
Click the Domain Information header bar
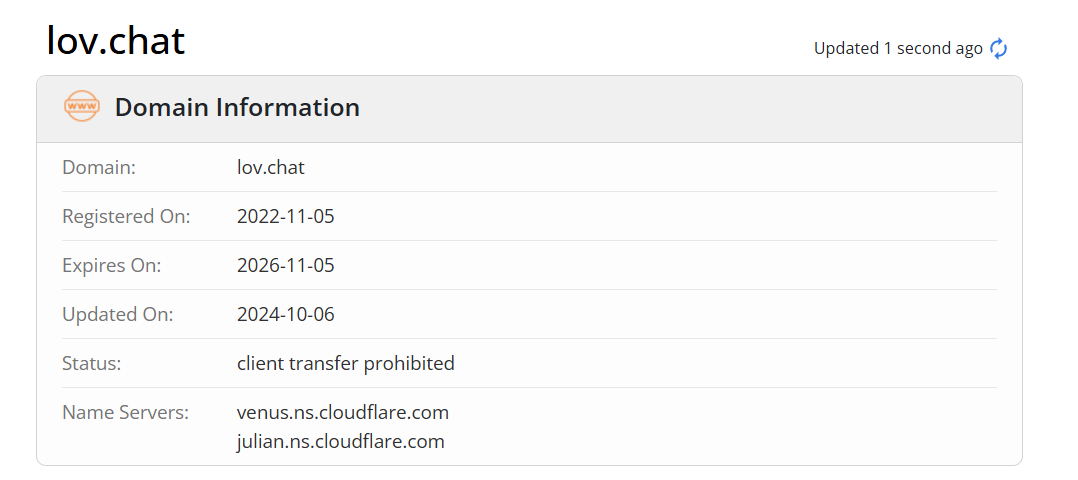click(529, 109)
